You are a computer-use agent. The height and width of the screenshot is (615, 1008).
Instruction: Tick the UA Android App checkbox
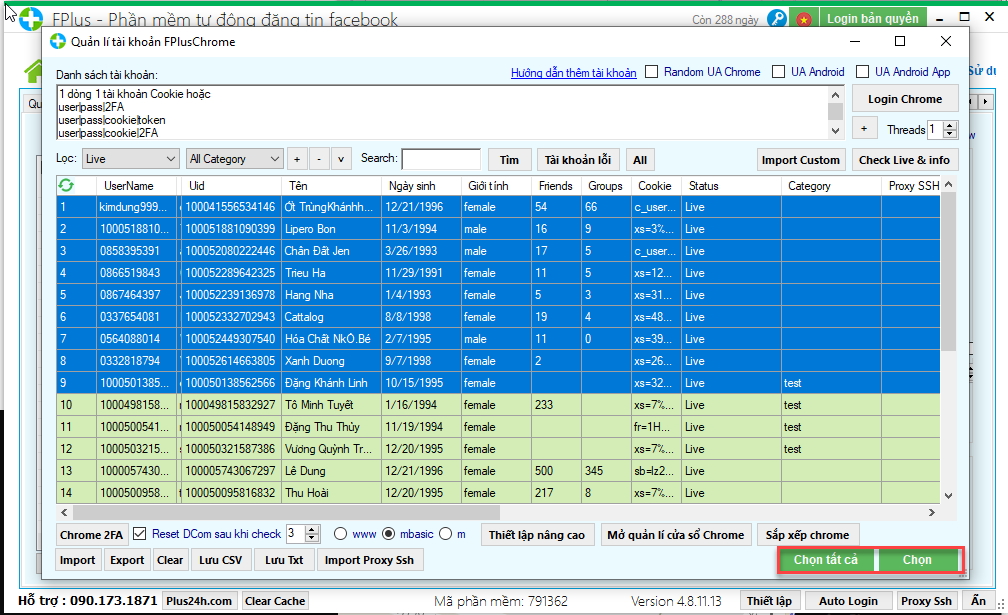[x=862, y=72]
